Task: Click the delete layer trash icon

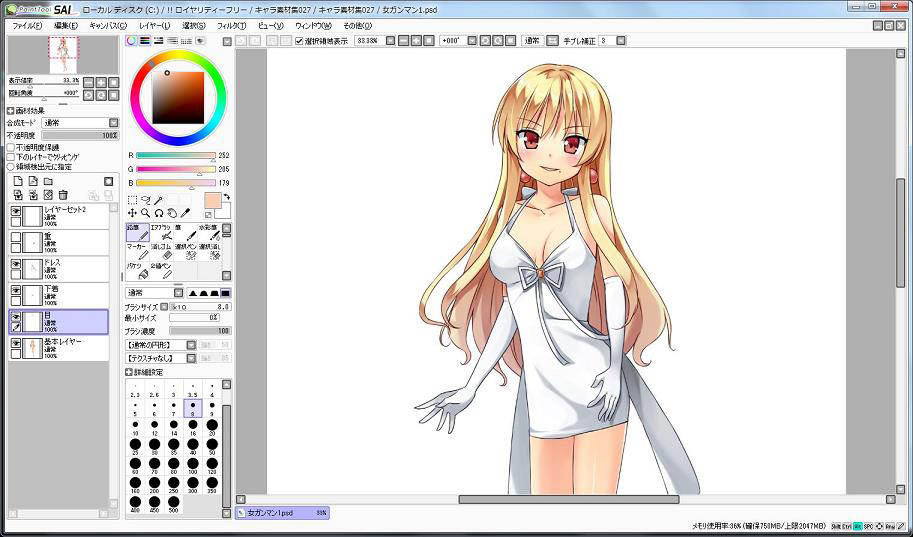Action: [62, 195]
